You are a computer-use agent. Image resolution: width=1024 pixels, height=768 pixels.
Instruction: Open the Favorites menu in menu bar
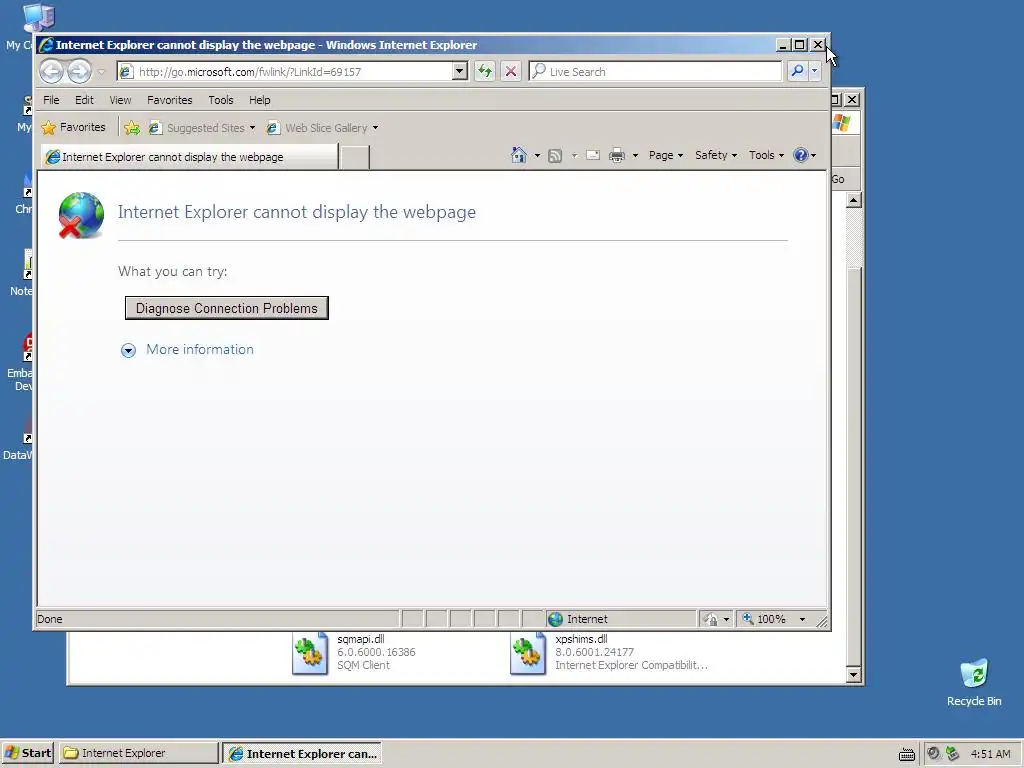click(170, 100)
